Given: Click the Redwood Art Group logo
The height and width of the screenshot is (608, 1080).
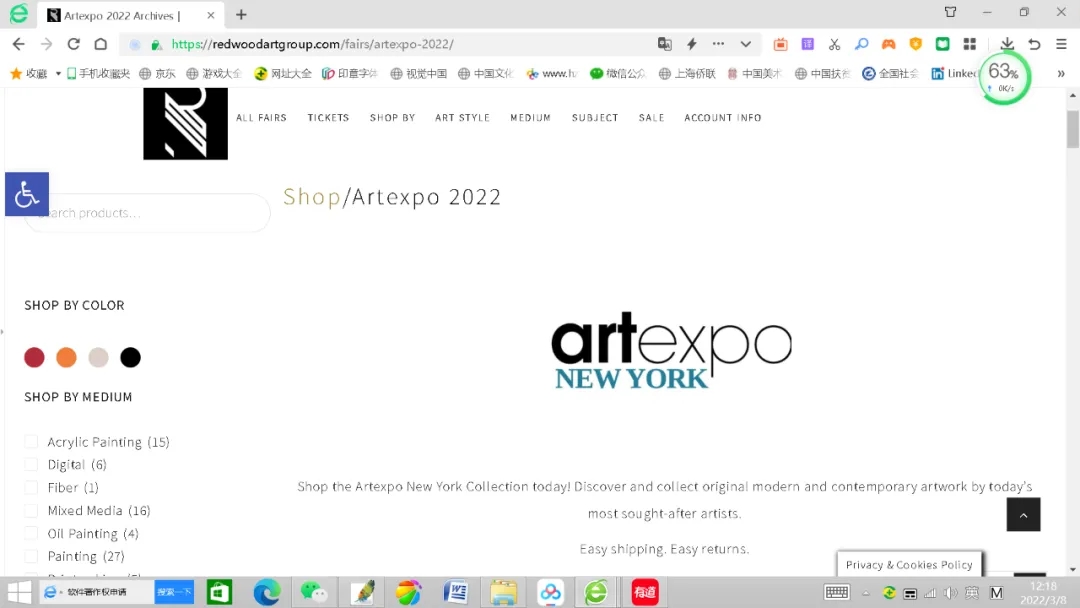Looking at the screenshot, I should (185, 123).
